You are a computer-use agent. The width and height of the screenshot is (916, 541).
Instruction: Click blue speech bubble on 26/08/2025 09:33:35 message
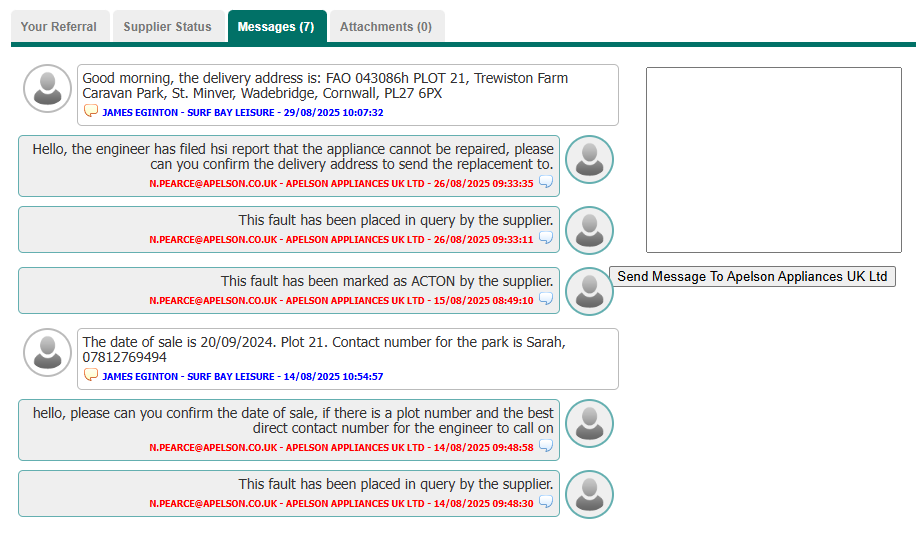[x=546, y=182]
